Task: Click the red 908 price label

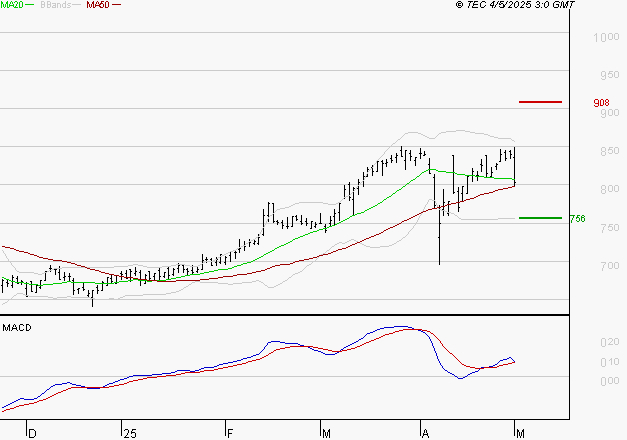Action: click(601, 103)
